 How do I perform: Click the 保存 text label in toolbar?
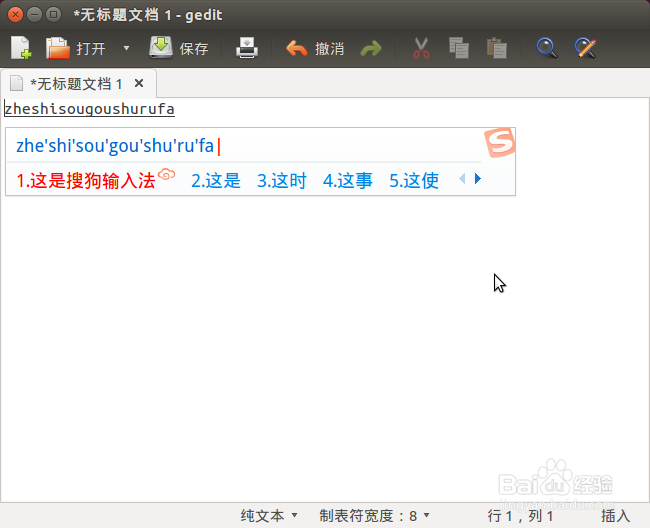(194, 49)
